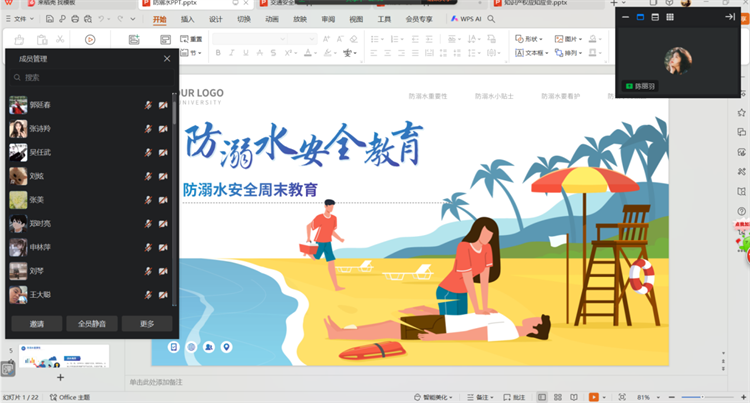
Task: Open the 更多 options in member panel
Action: click(148, 323)
